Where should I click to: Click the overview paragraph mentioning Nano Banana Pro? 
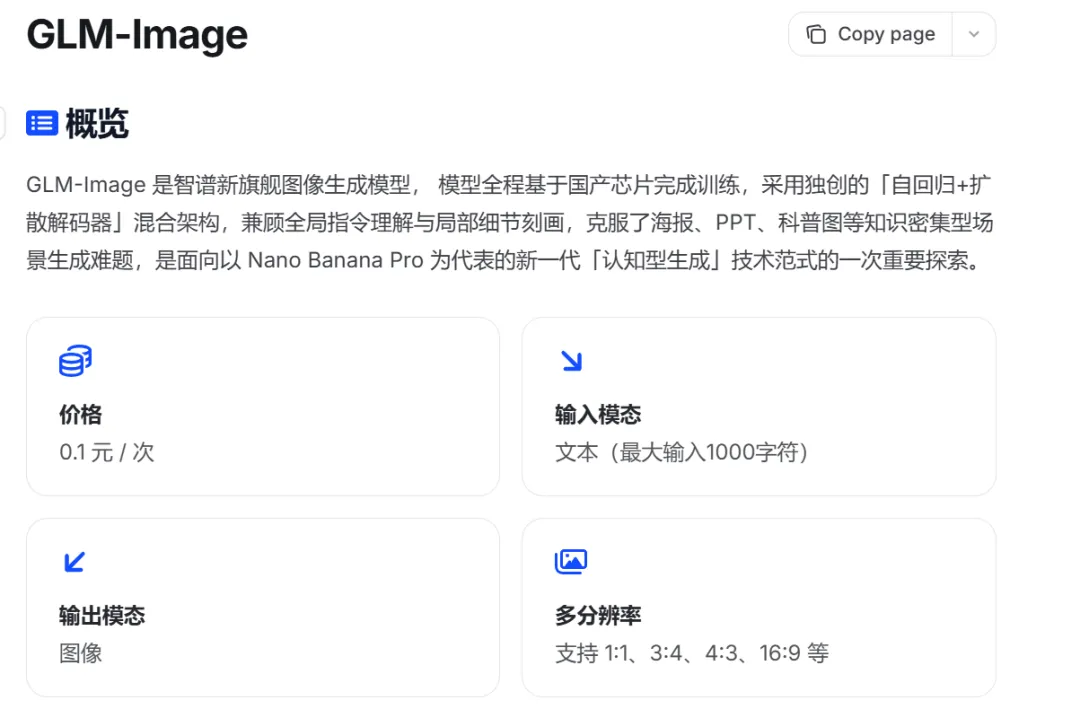pos(509,223)
